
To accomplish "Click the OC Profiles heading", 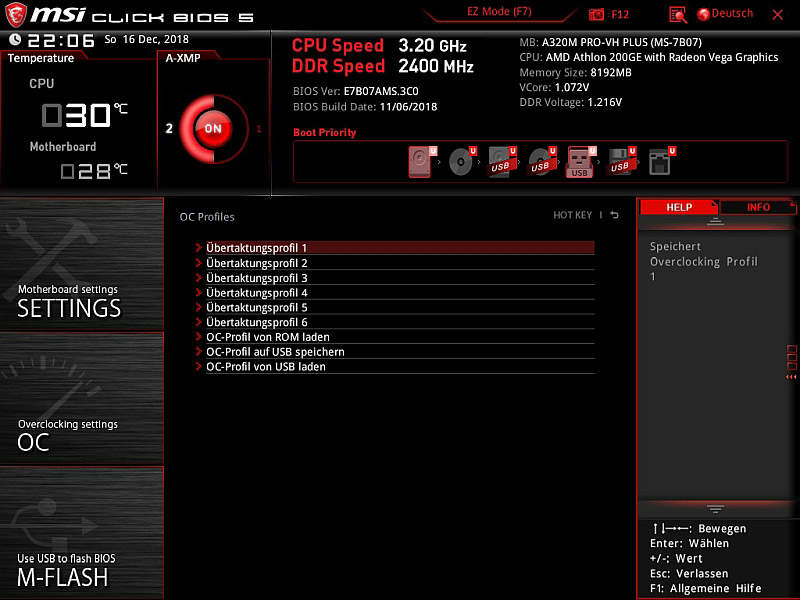I will [207, 217].
